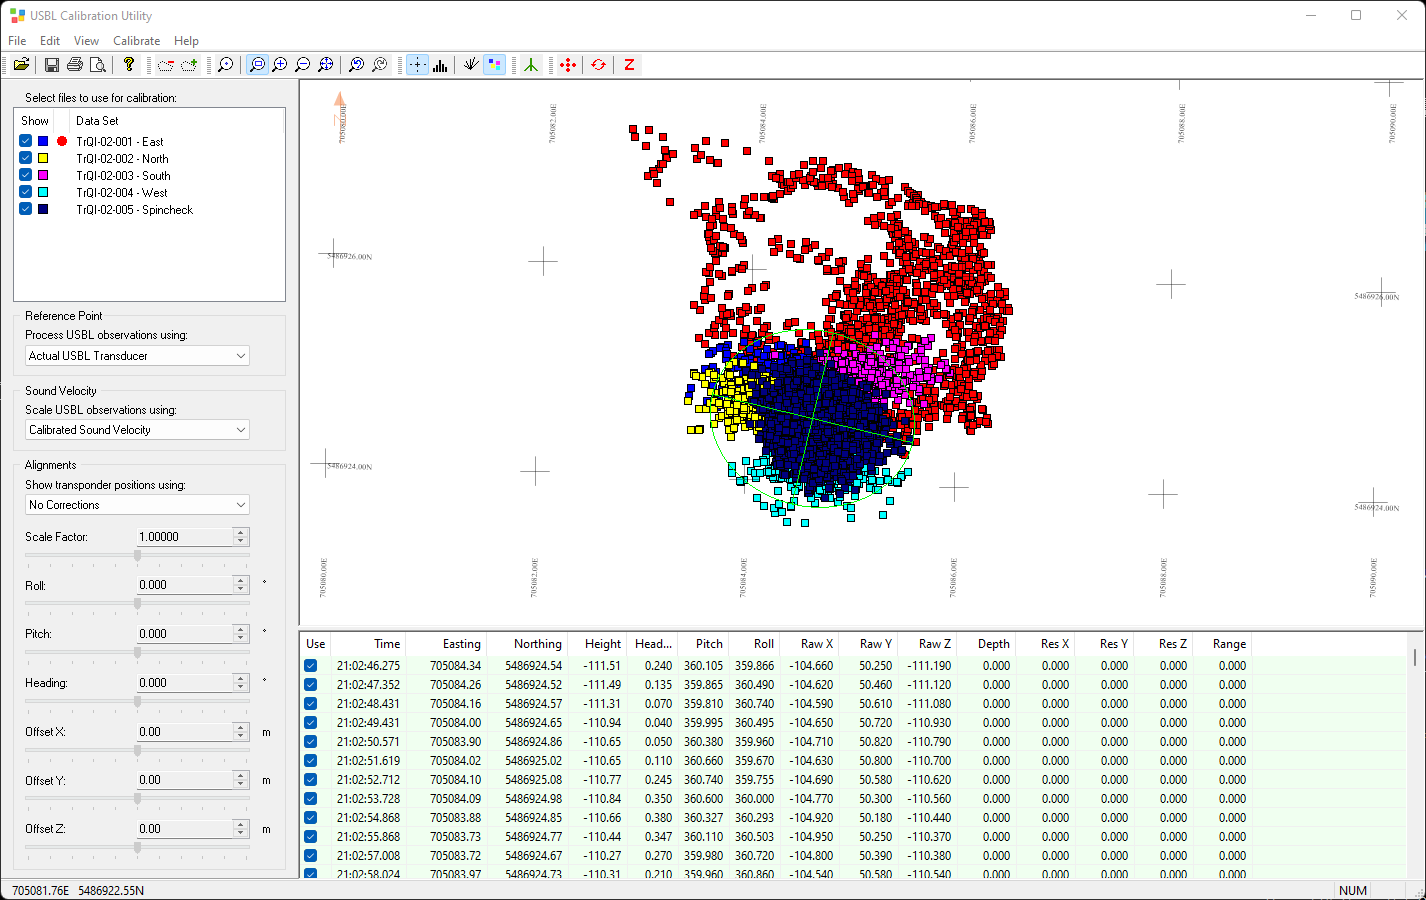Click the Zoom Extents toolbar icon

point(326,64)
